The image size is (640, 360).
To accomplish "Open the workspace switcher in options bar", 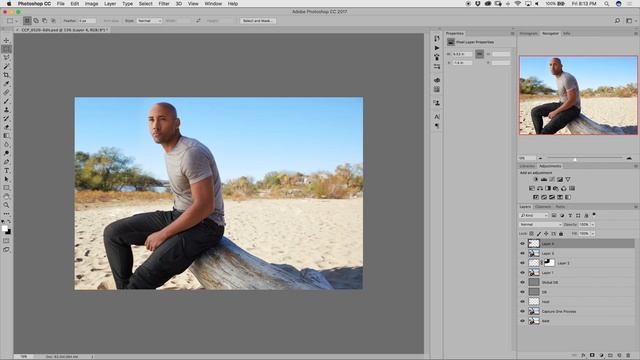I will pos(630,20).
